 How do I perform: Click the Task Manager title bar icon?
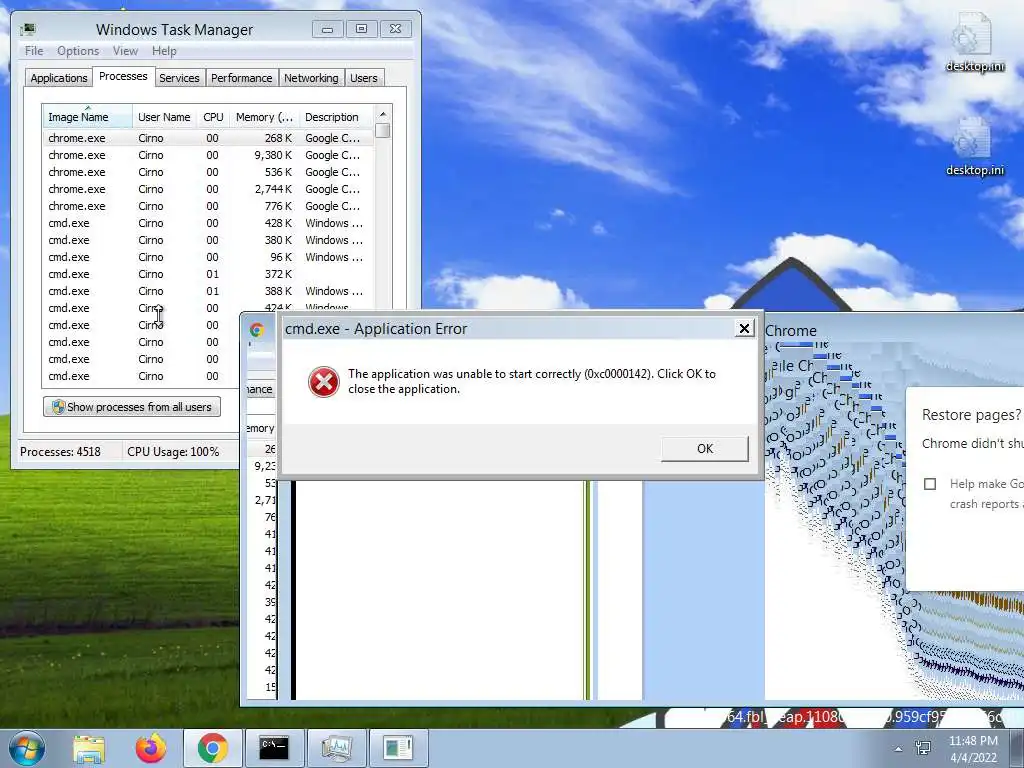pos(28,29)
